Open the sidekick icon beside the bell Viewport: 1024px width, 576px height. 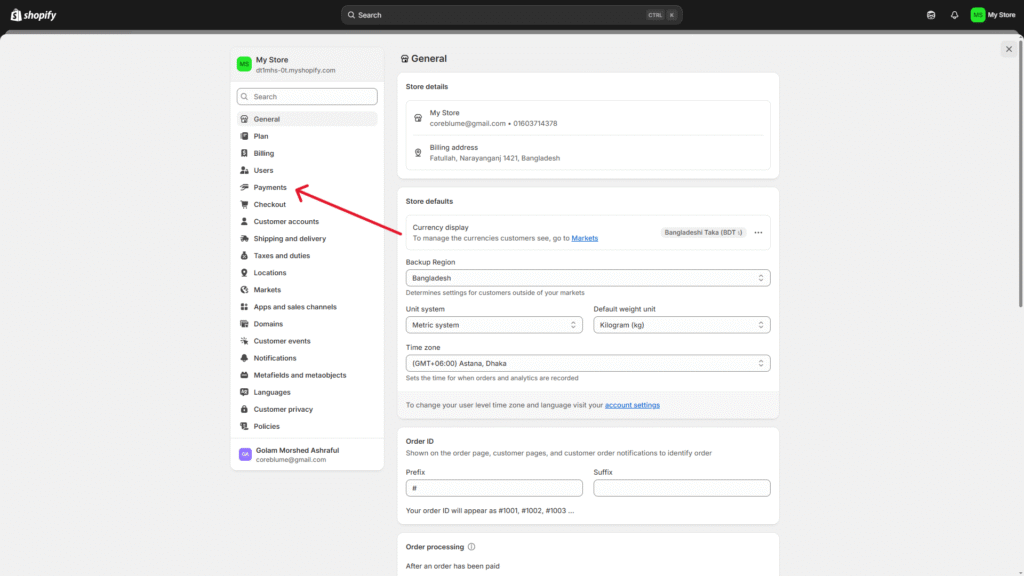[x=932, y=15]
